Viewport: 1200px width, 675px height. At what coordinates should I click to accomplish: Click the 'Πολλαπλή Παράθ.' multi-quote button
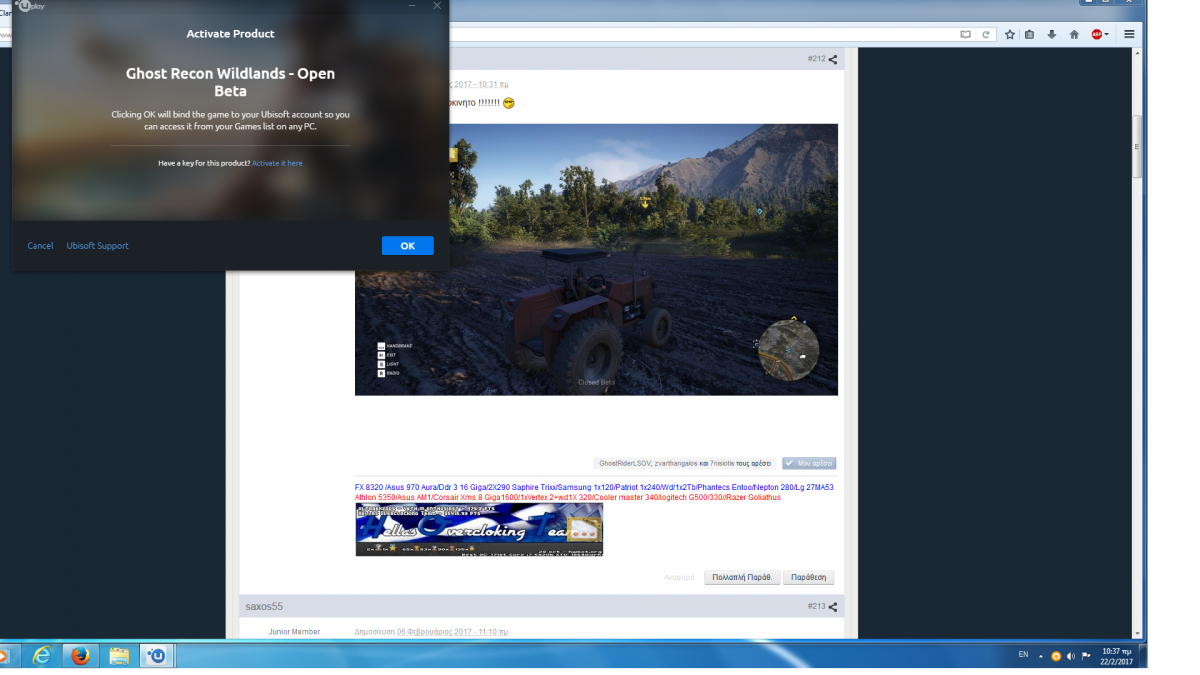pyautogui.click(x=741, y=578)
